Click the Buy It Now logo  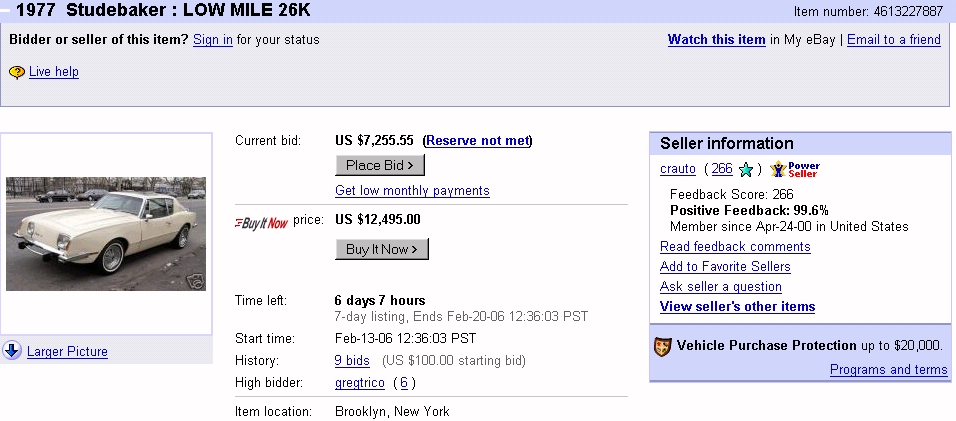[261, 222]
